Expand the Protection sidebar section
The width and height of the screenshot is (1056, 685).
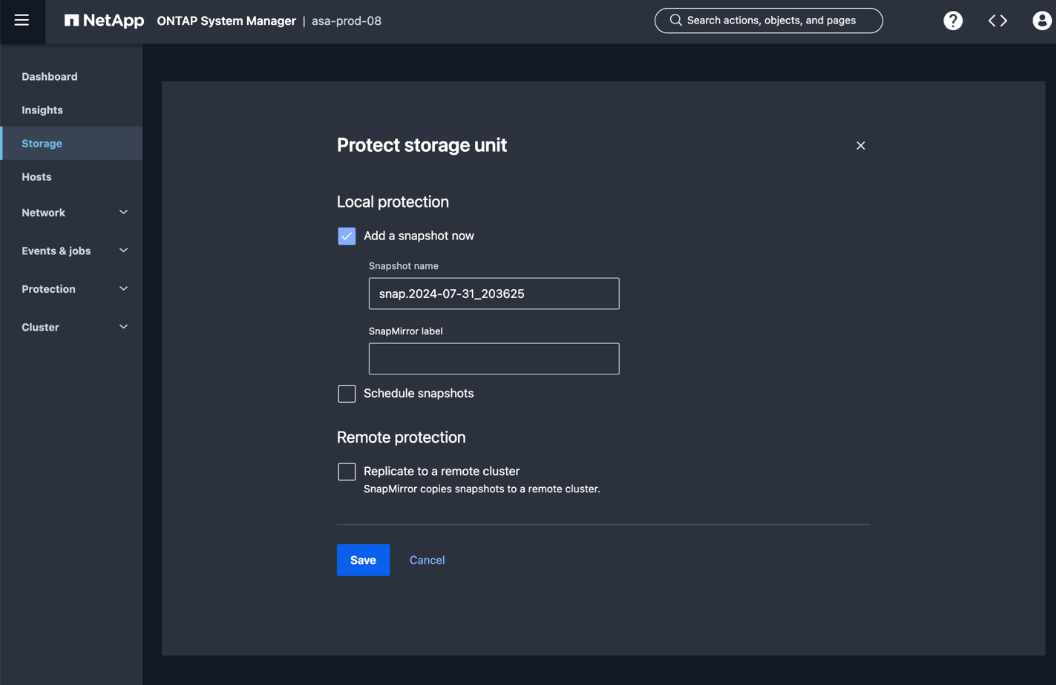click(124, 289)
